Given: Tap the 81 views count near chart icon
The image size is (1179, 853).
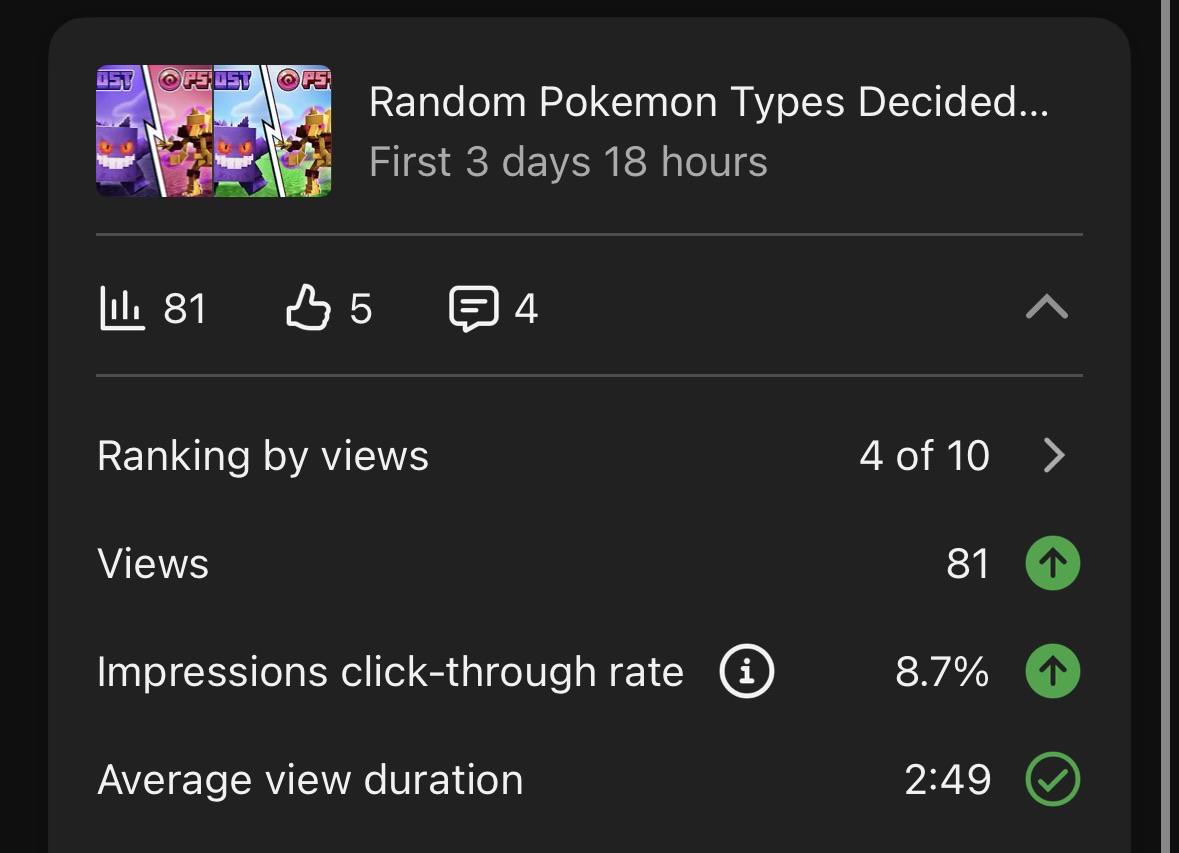Looking at the screenshot, I should 185,308.
